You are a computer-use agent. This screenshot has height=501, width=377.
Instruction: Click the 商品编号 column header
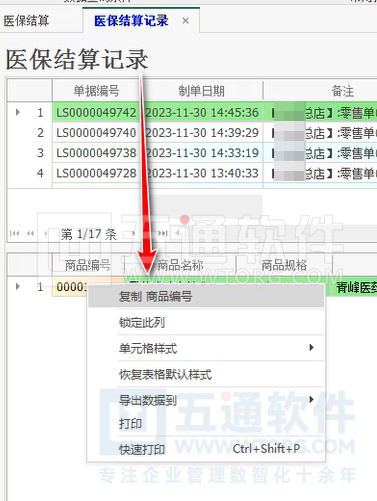[x=88, y=265]
